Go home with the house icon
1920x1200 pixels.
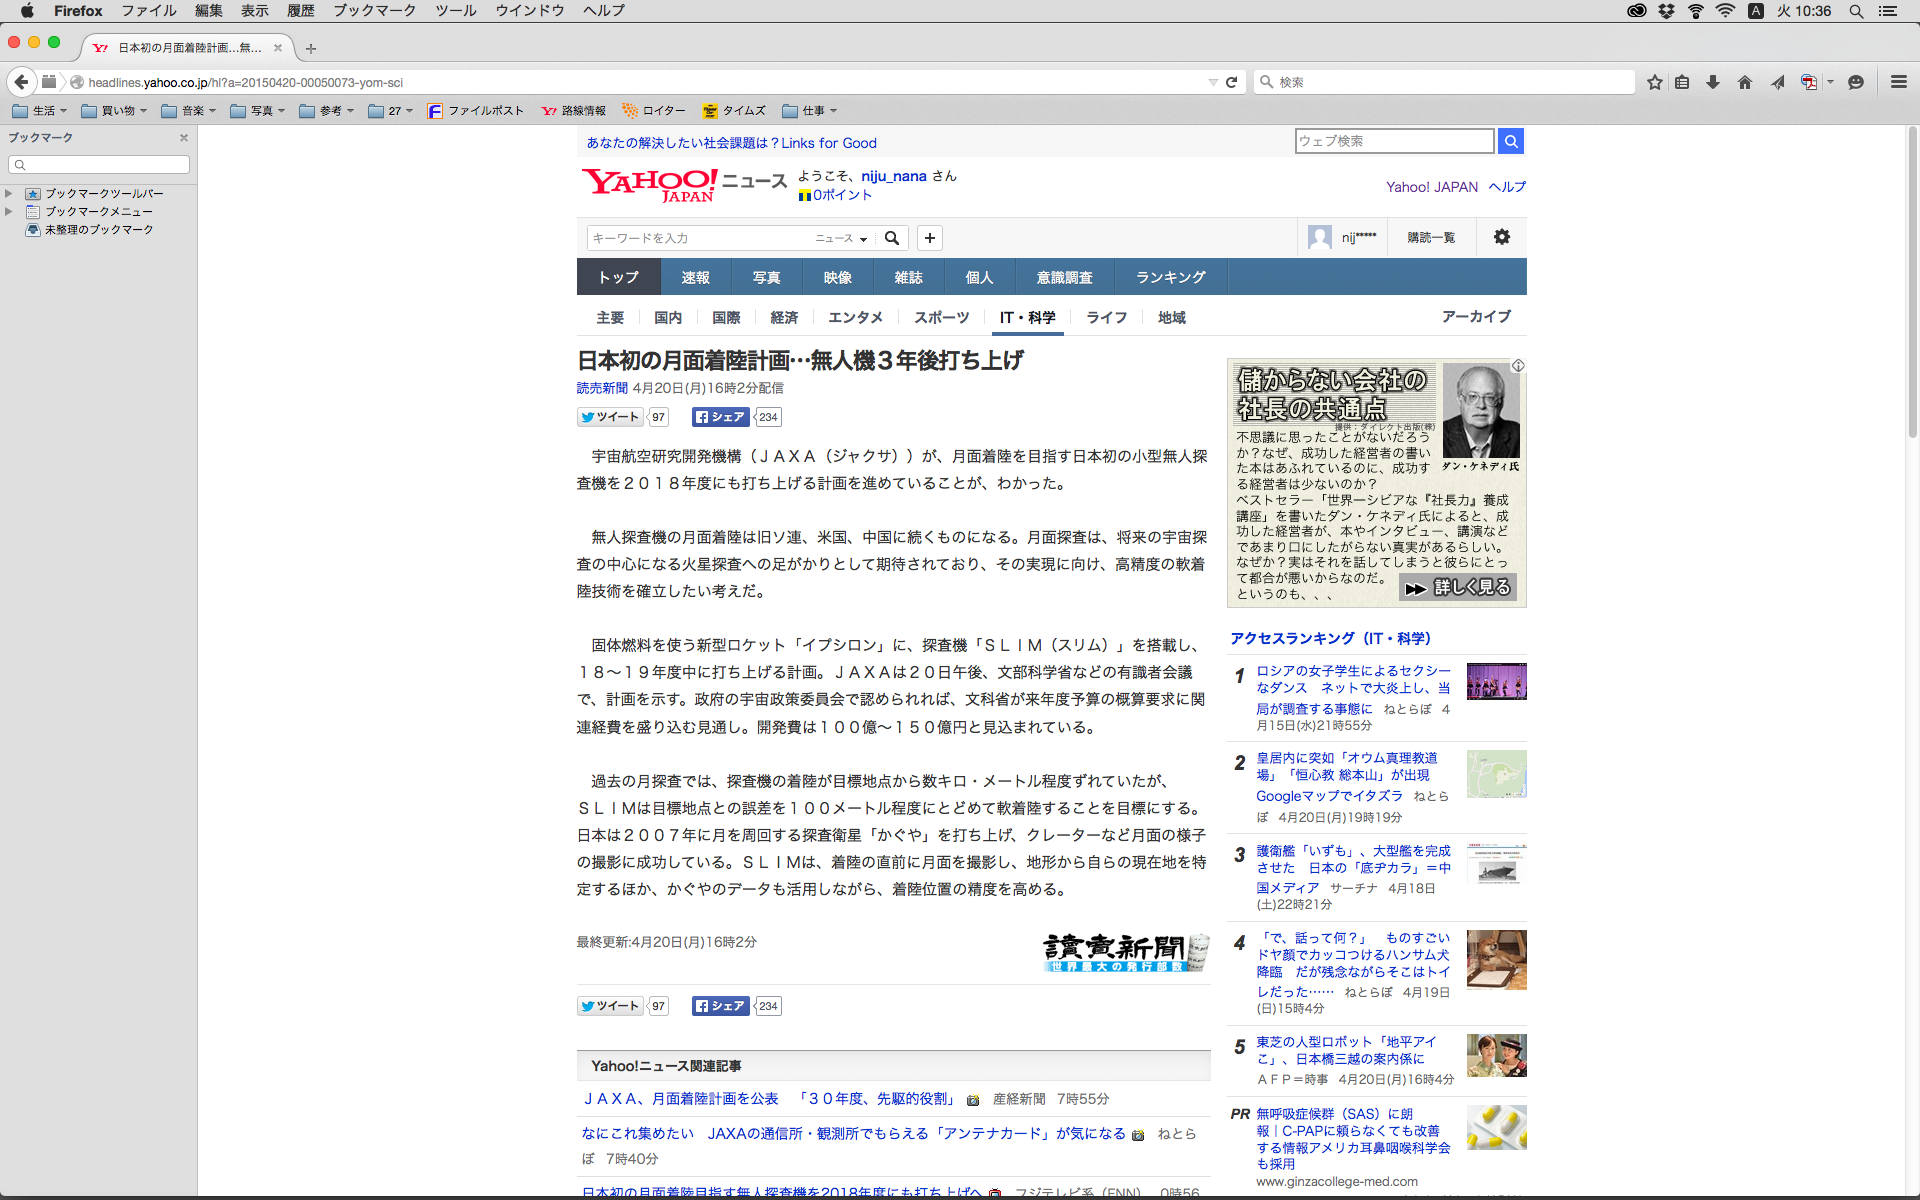click(x=1745, y=82)
